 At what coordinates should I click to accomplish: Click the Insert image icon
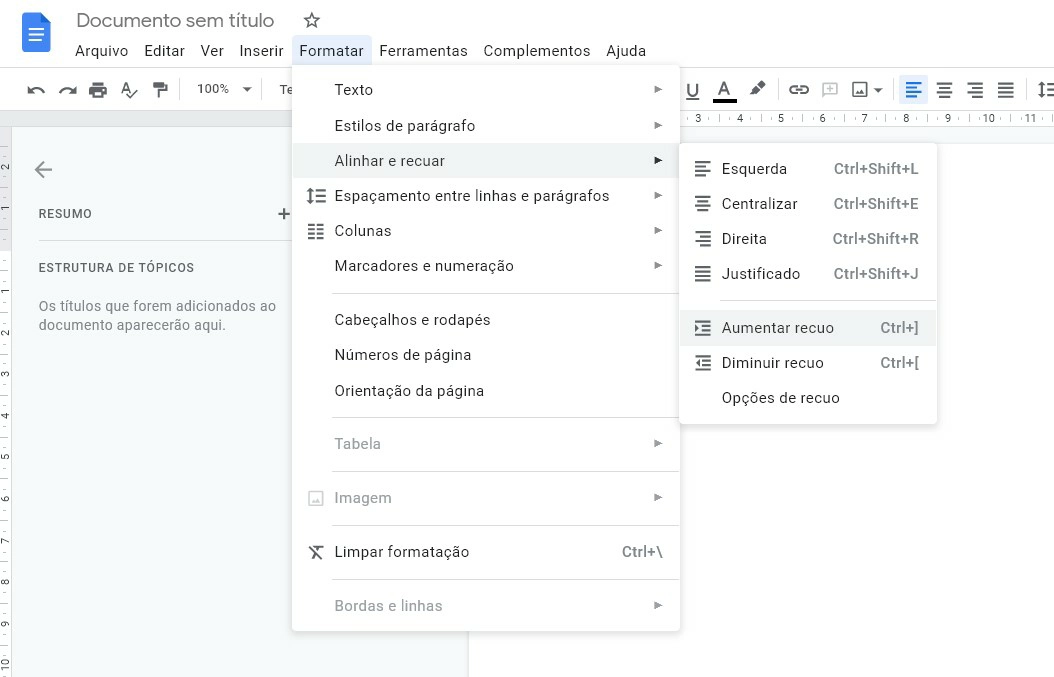point(860,89)
